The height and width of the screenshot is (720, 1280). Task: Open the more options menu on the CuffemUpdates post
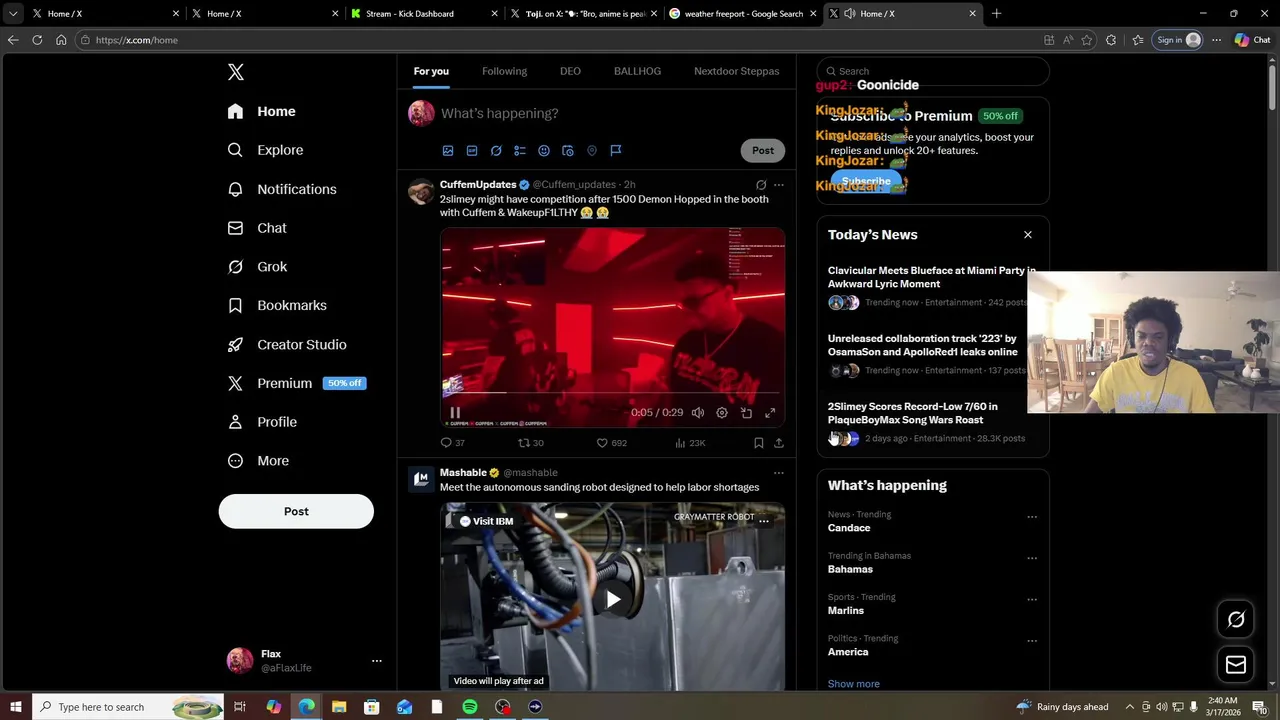tap(779, 185)
